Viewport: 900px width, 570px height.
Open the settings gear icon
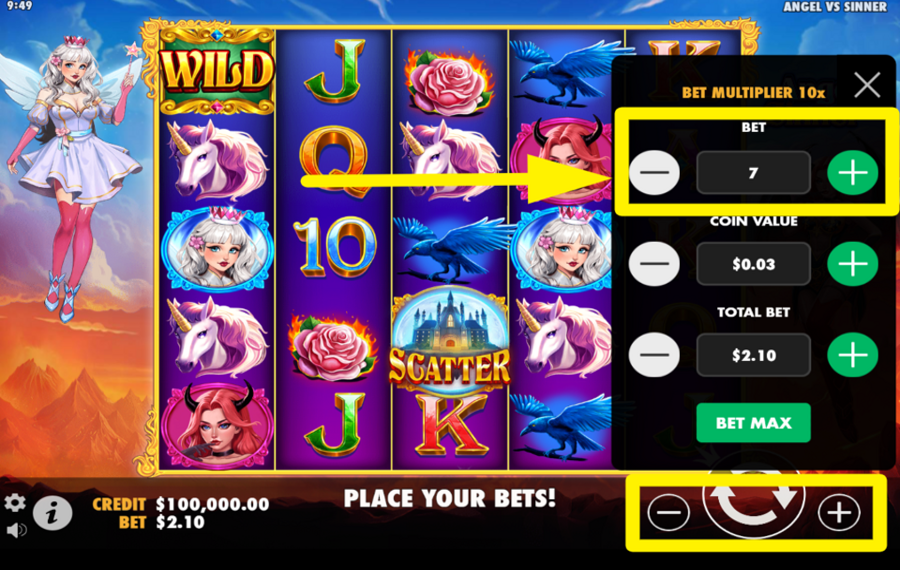[x=15, y=503]
